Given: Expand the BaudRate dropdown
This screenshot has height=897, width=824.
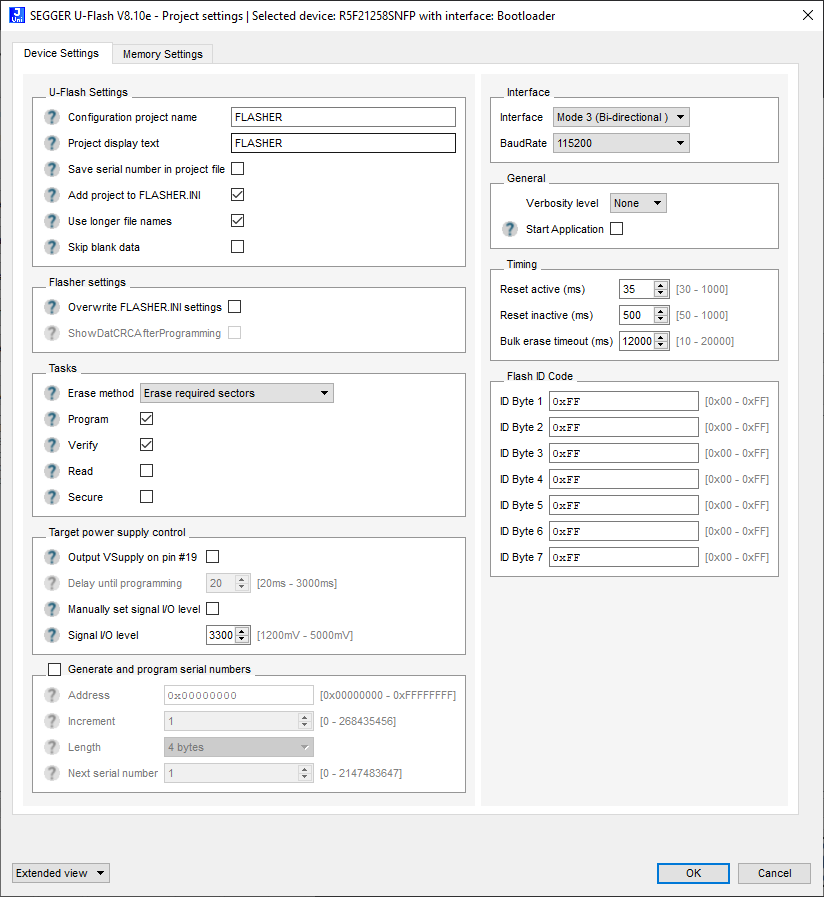Looking at the screenshot, I should (621, 143).
